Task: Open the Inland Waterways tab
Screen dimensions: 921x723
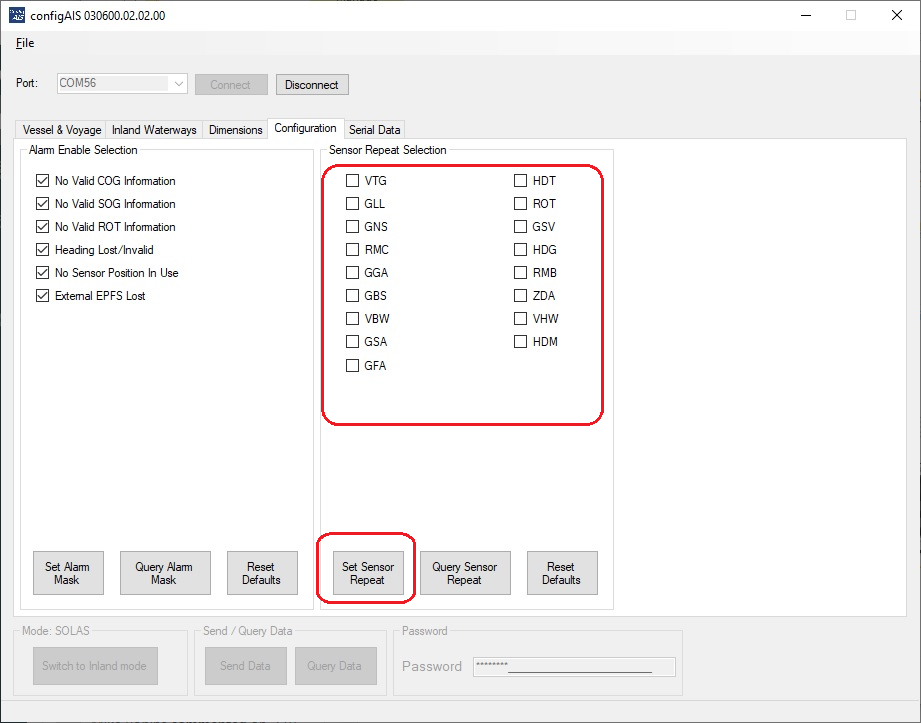Action: pyautogui.click(x=154, y=130)
